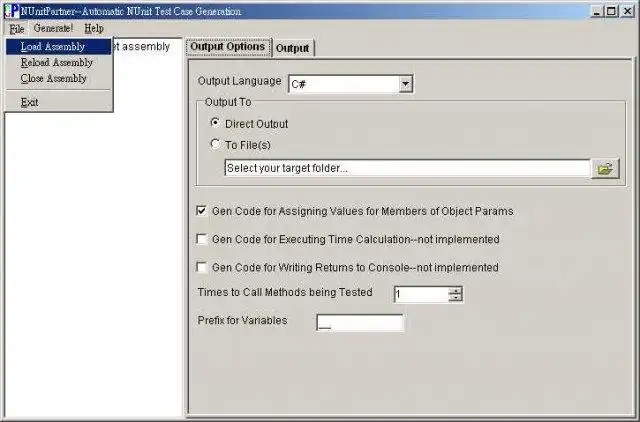
Task: Close the NUnitPartner window
Action: click(627, 11)
